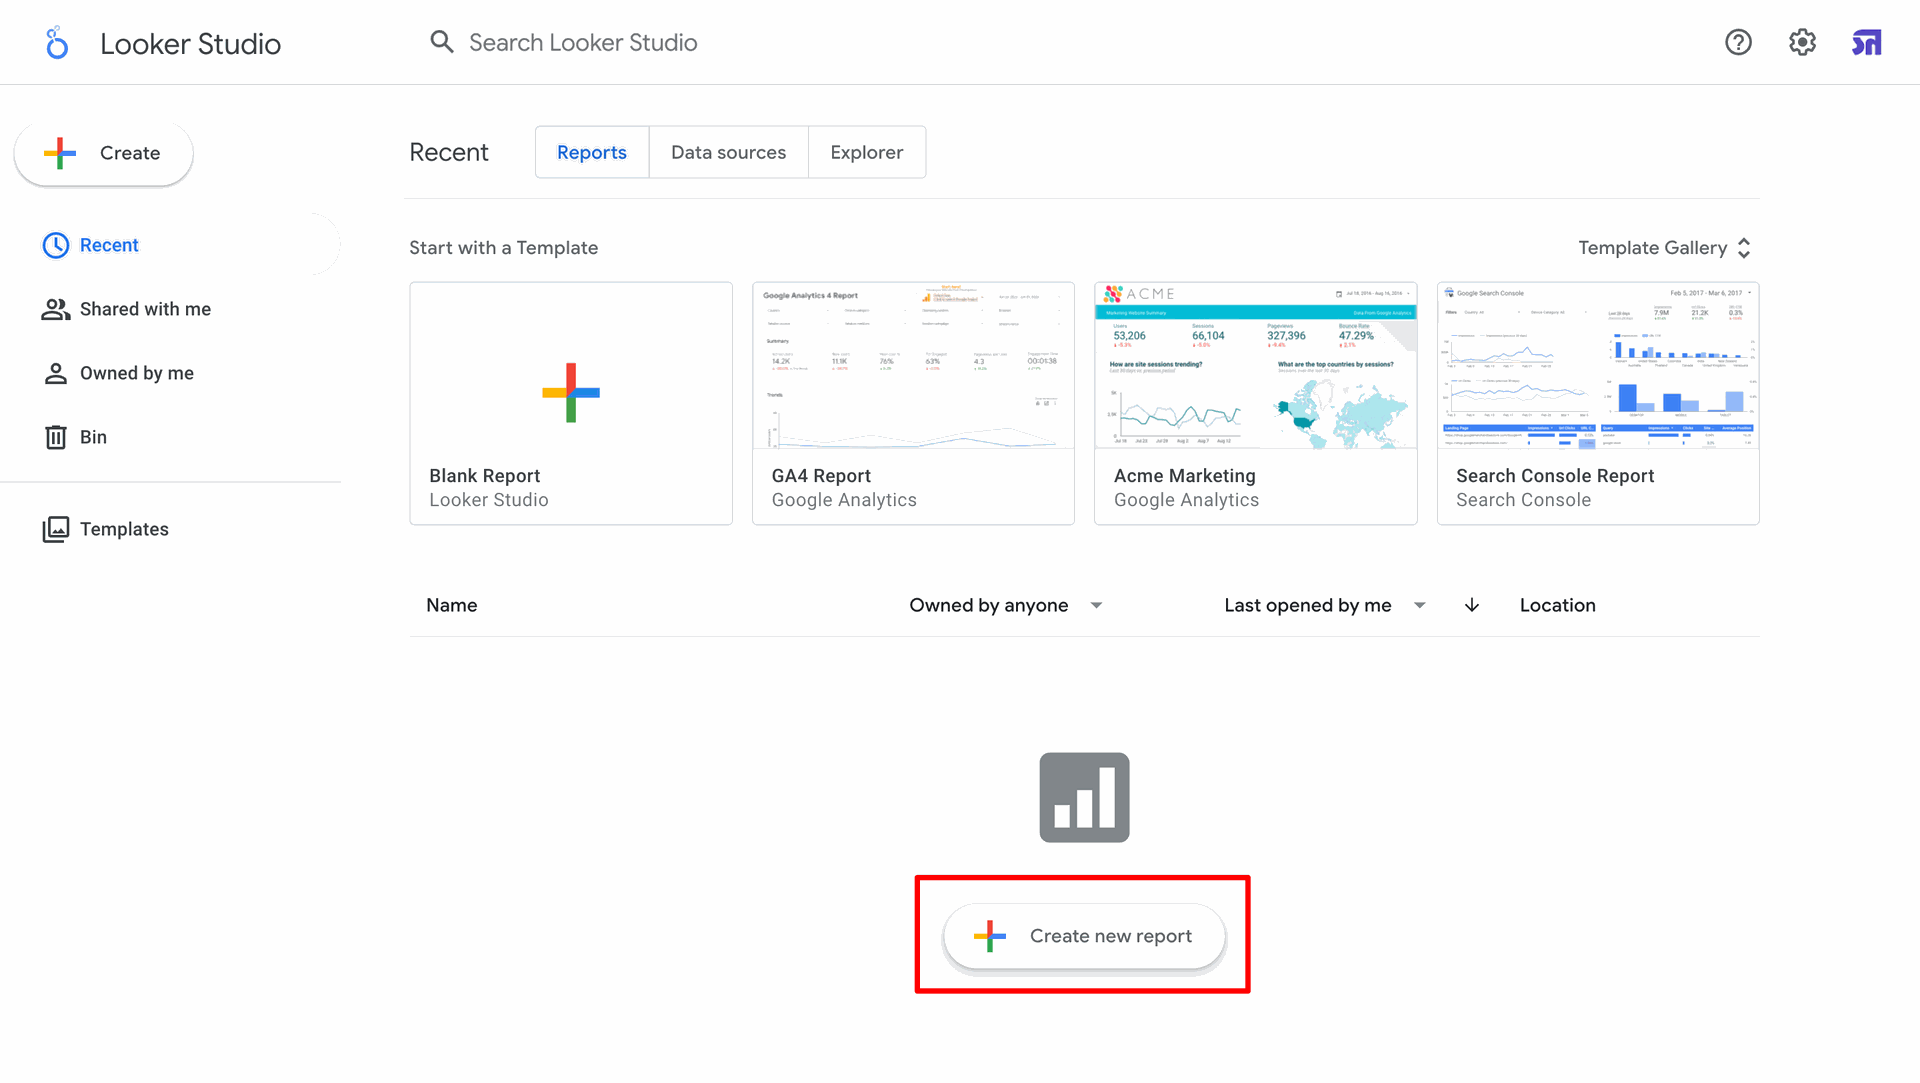Open the Help question mark icon

coord(1738,42)
